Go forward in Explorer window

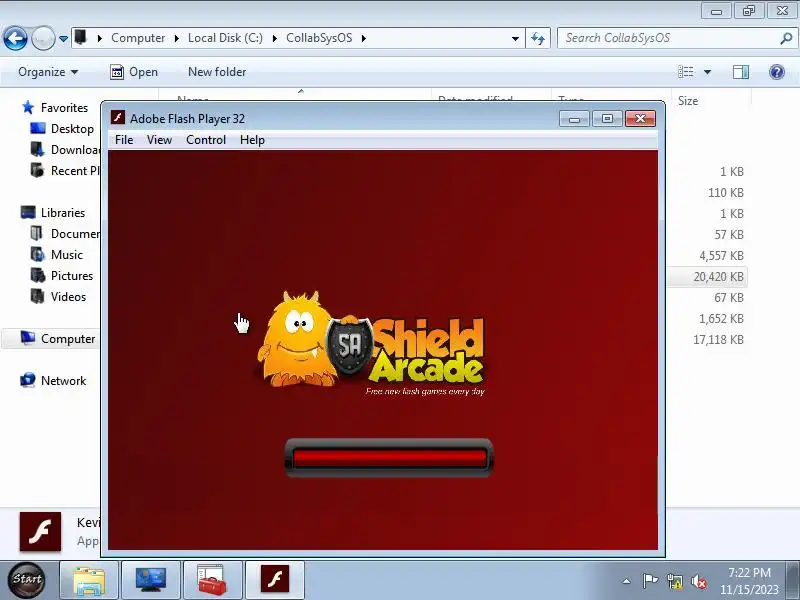coord(43,38)
